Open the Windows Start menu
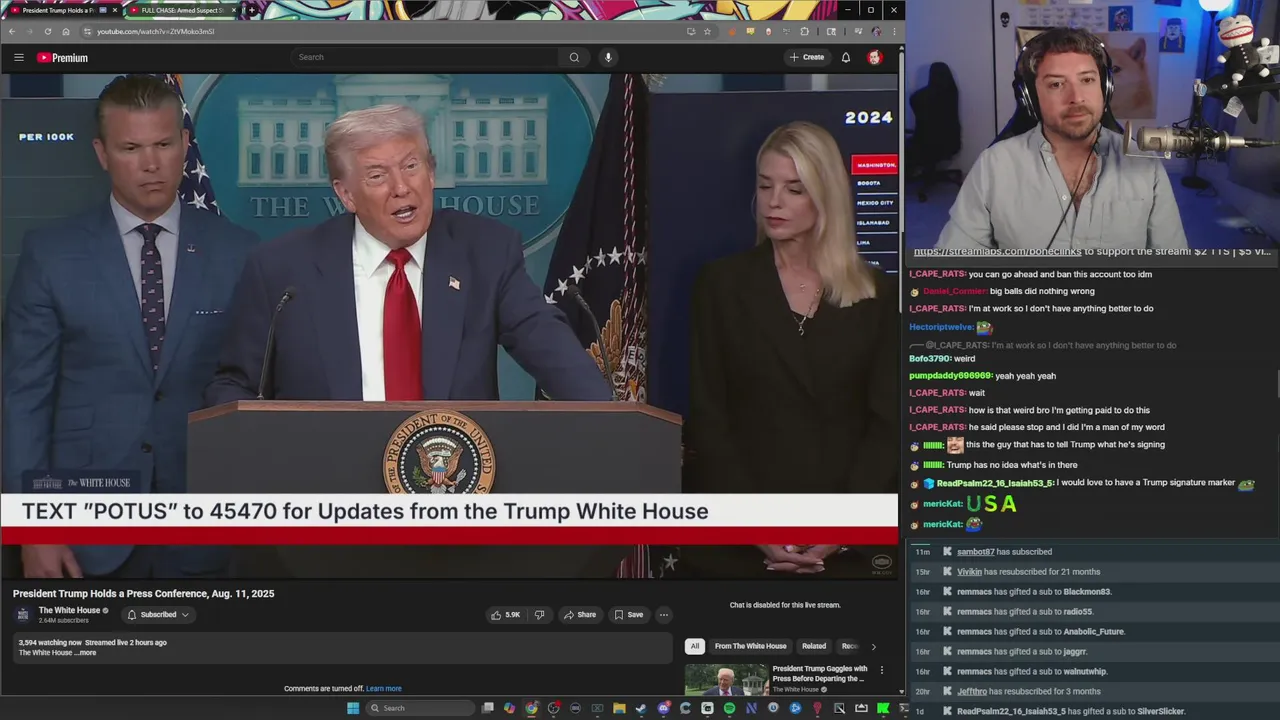 (x=353, y=708)
